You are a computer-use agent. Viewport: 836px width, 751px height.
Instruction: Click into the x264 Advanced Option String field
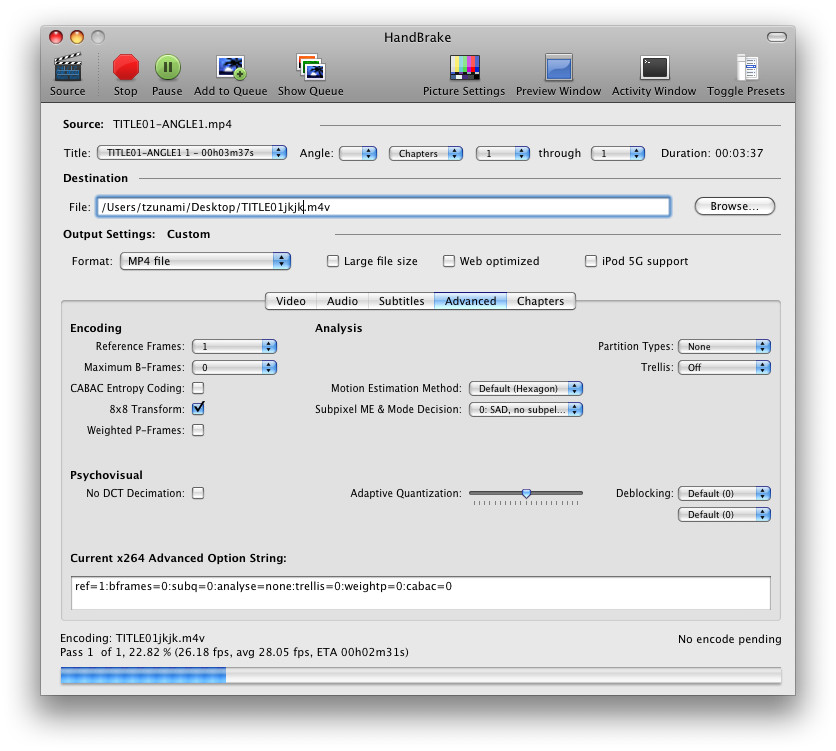tap(421, 593)
